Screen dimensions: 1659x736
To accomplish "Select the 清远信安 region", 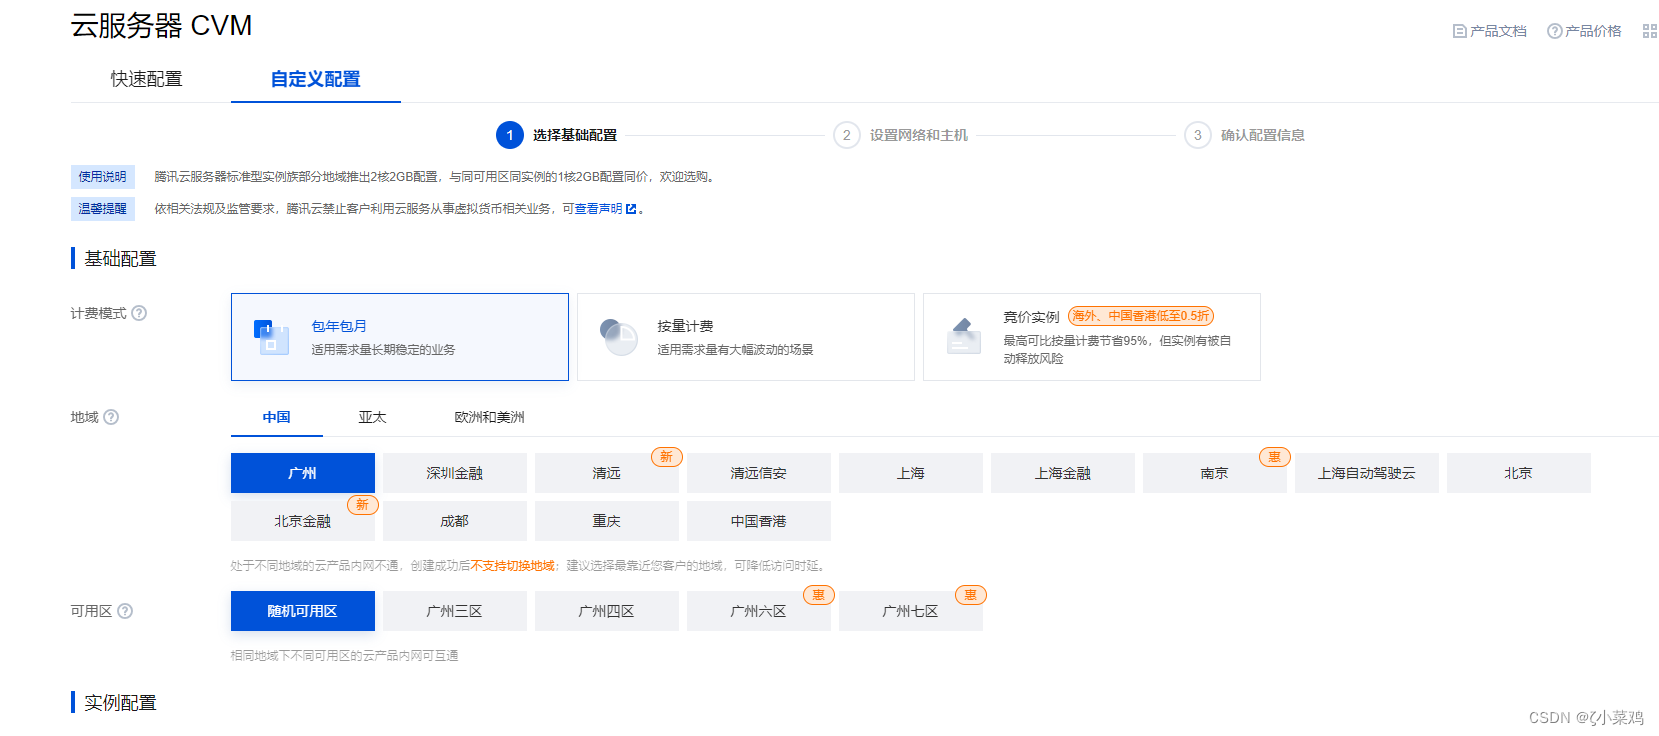I will click(x=759, y=473).
